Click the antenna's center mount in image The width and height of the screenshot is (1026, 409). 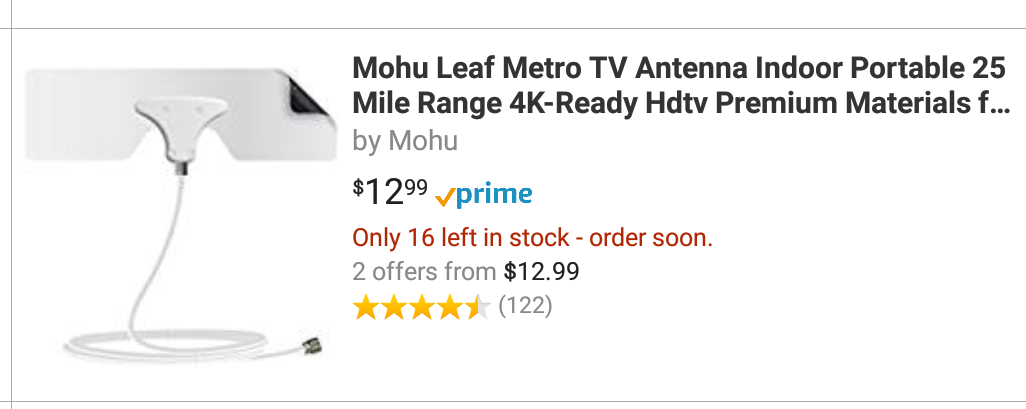182,125
